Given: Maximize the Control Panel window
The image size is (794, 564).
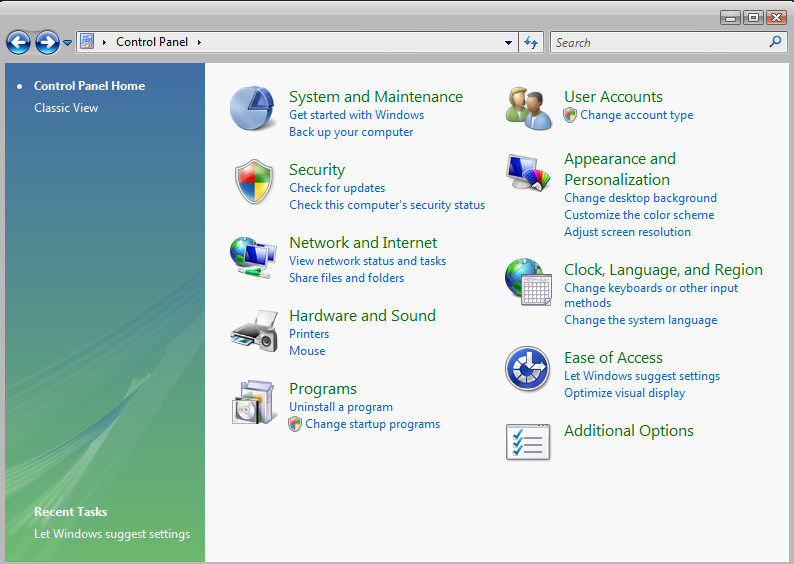Looking at the screenshot, I should [753, 18].
